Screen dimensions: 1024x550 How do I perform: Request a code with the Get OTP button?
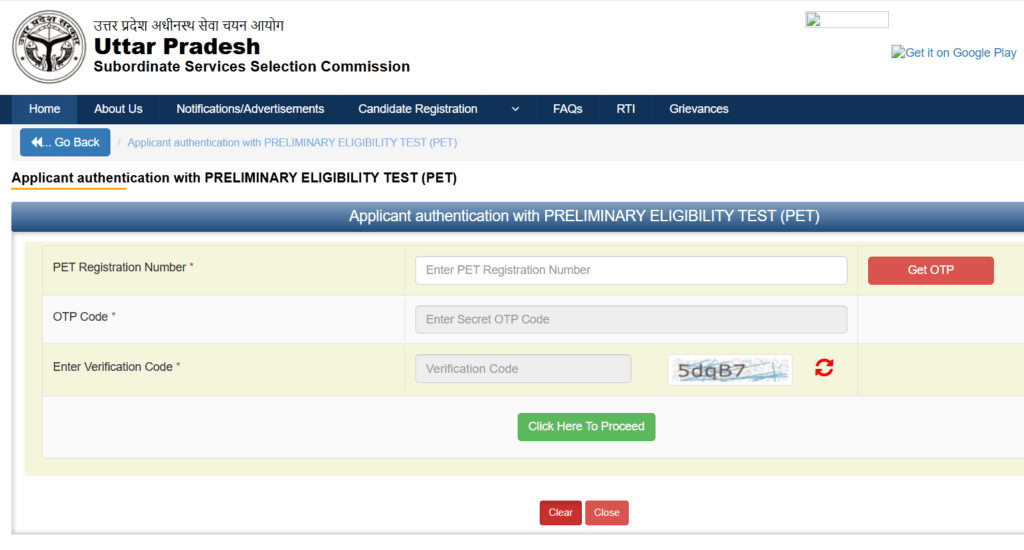tap(931, 270)
